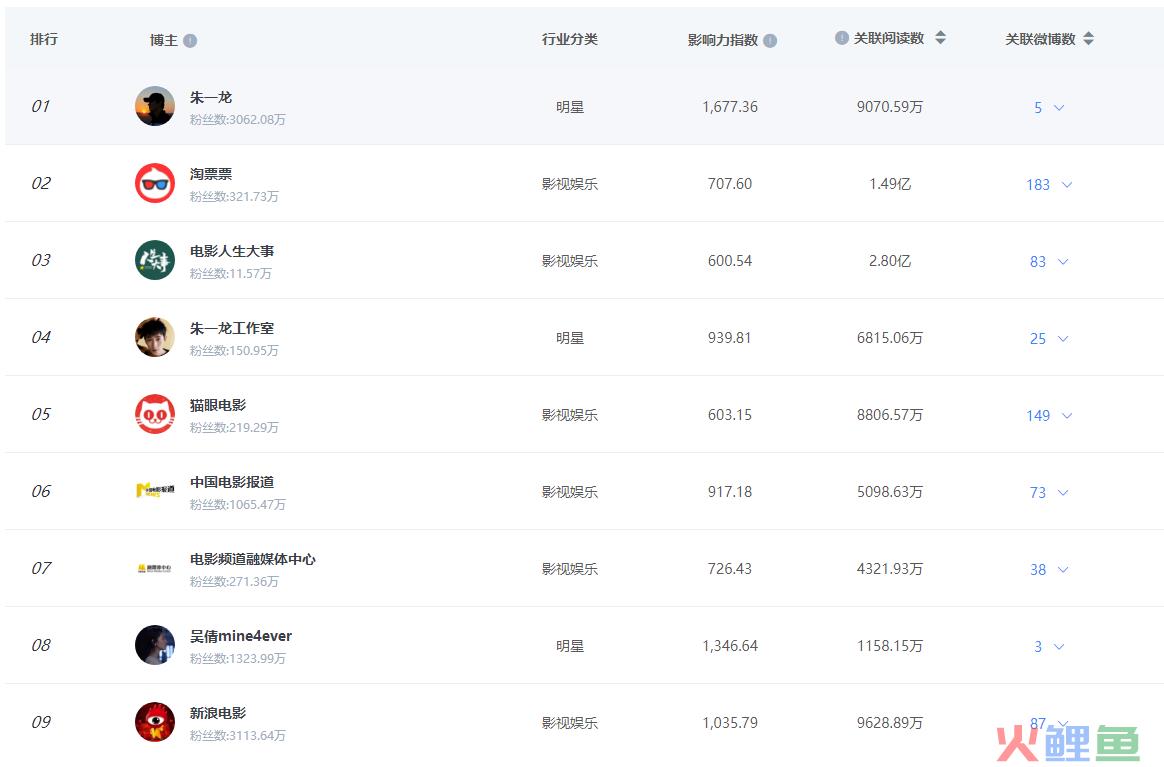Select follower count 粉丝数:1065.47万
The image size is (1164, 767).
pyautogui.click(x=238, y=505)
